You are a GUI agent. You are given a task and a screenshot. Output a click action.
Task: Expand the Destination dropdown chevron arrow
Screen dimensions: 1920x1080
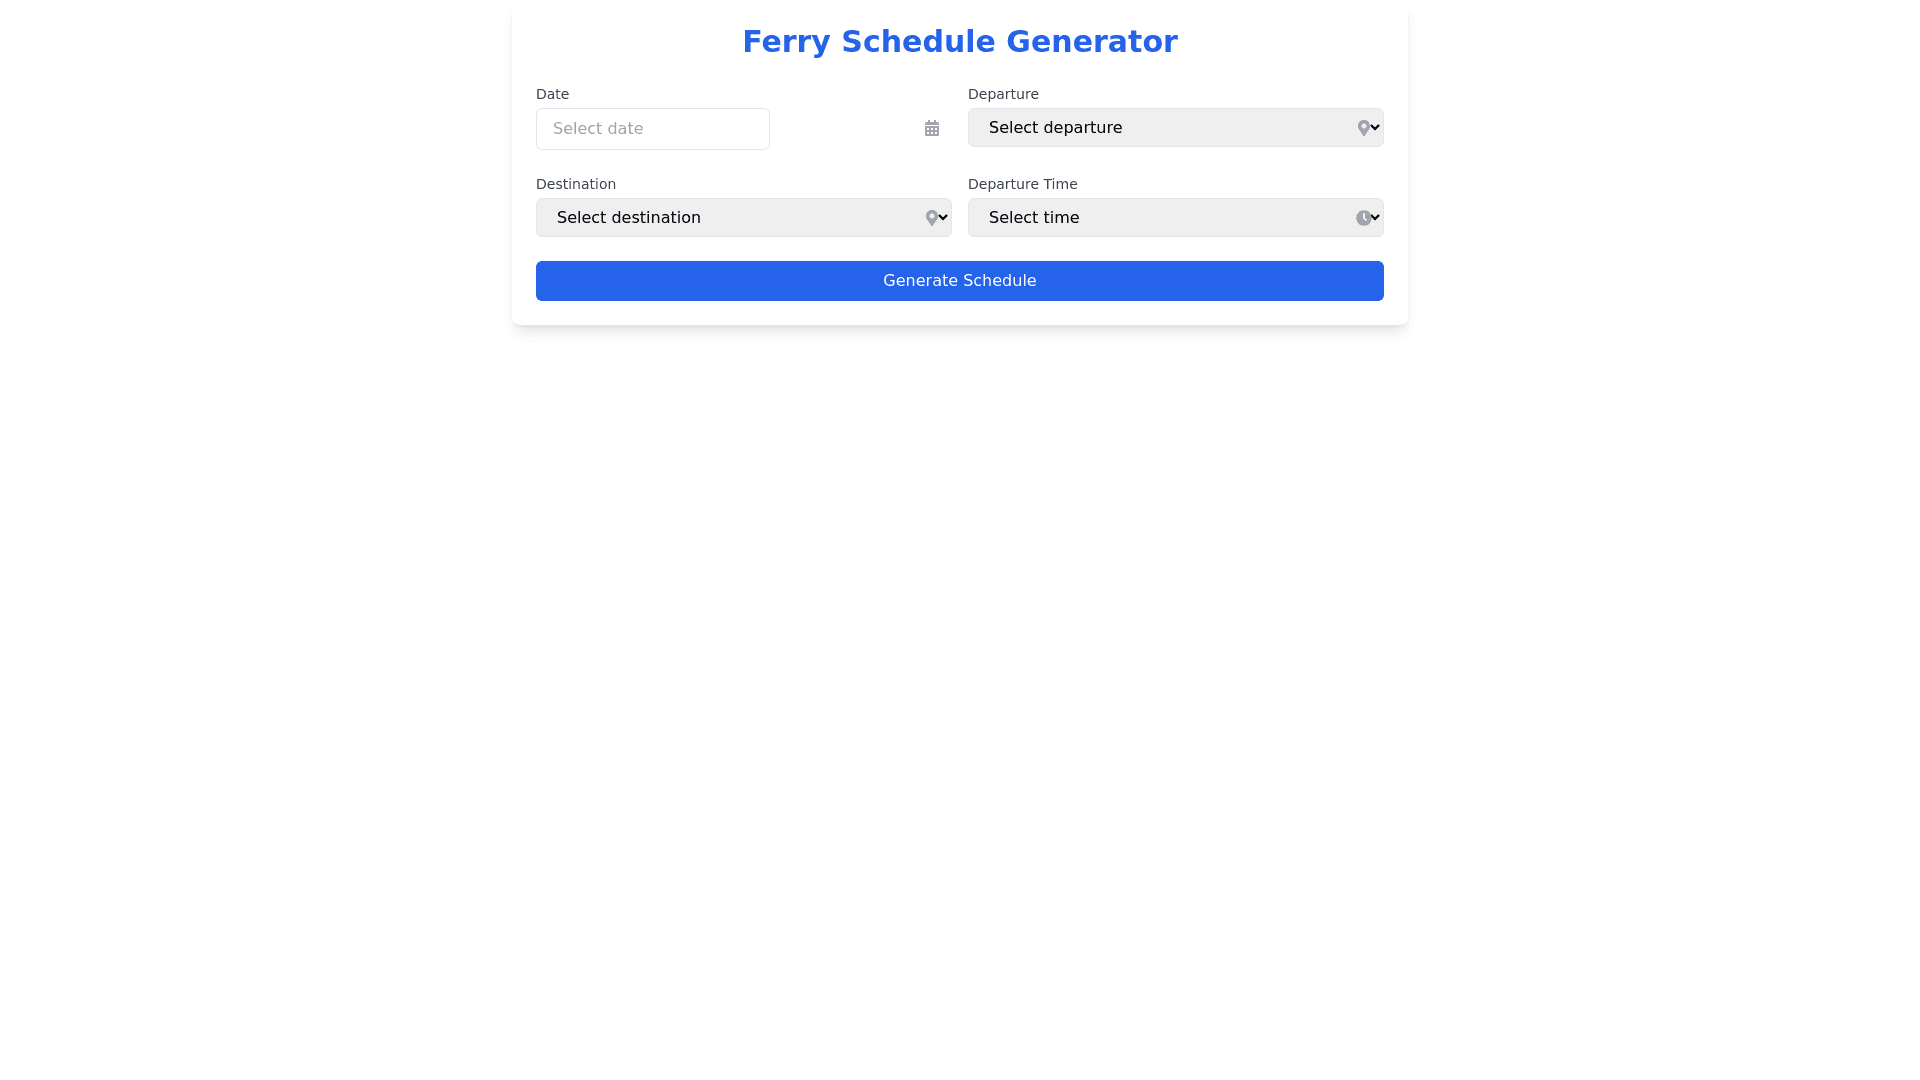pos(943,217)
